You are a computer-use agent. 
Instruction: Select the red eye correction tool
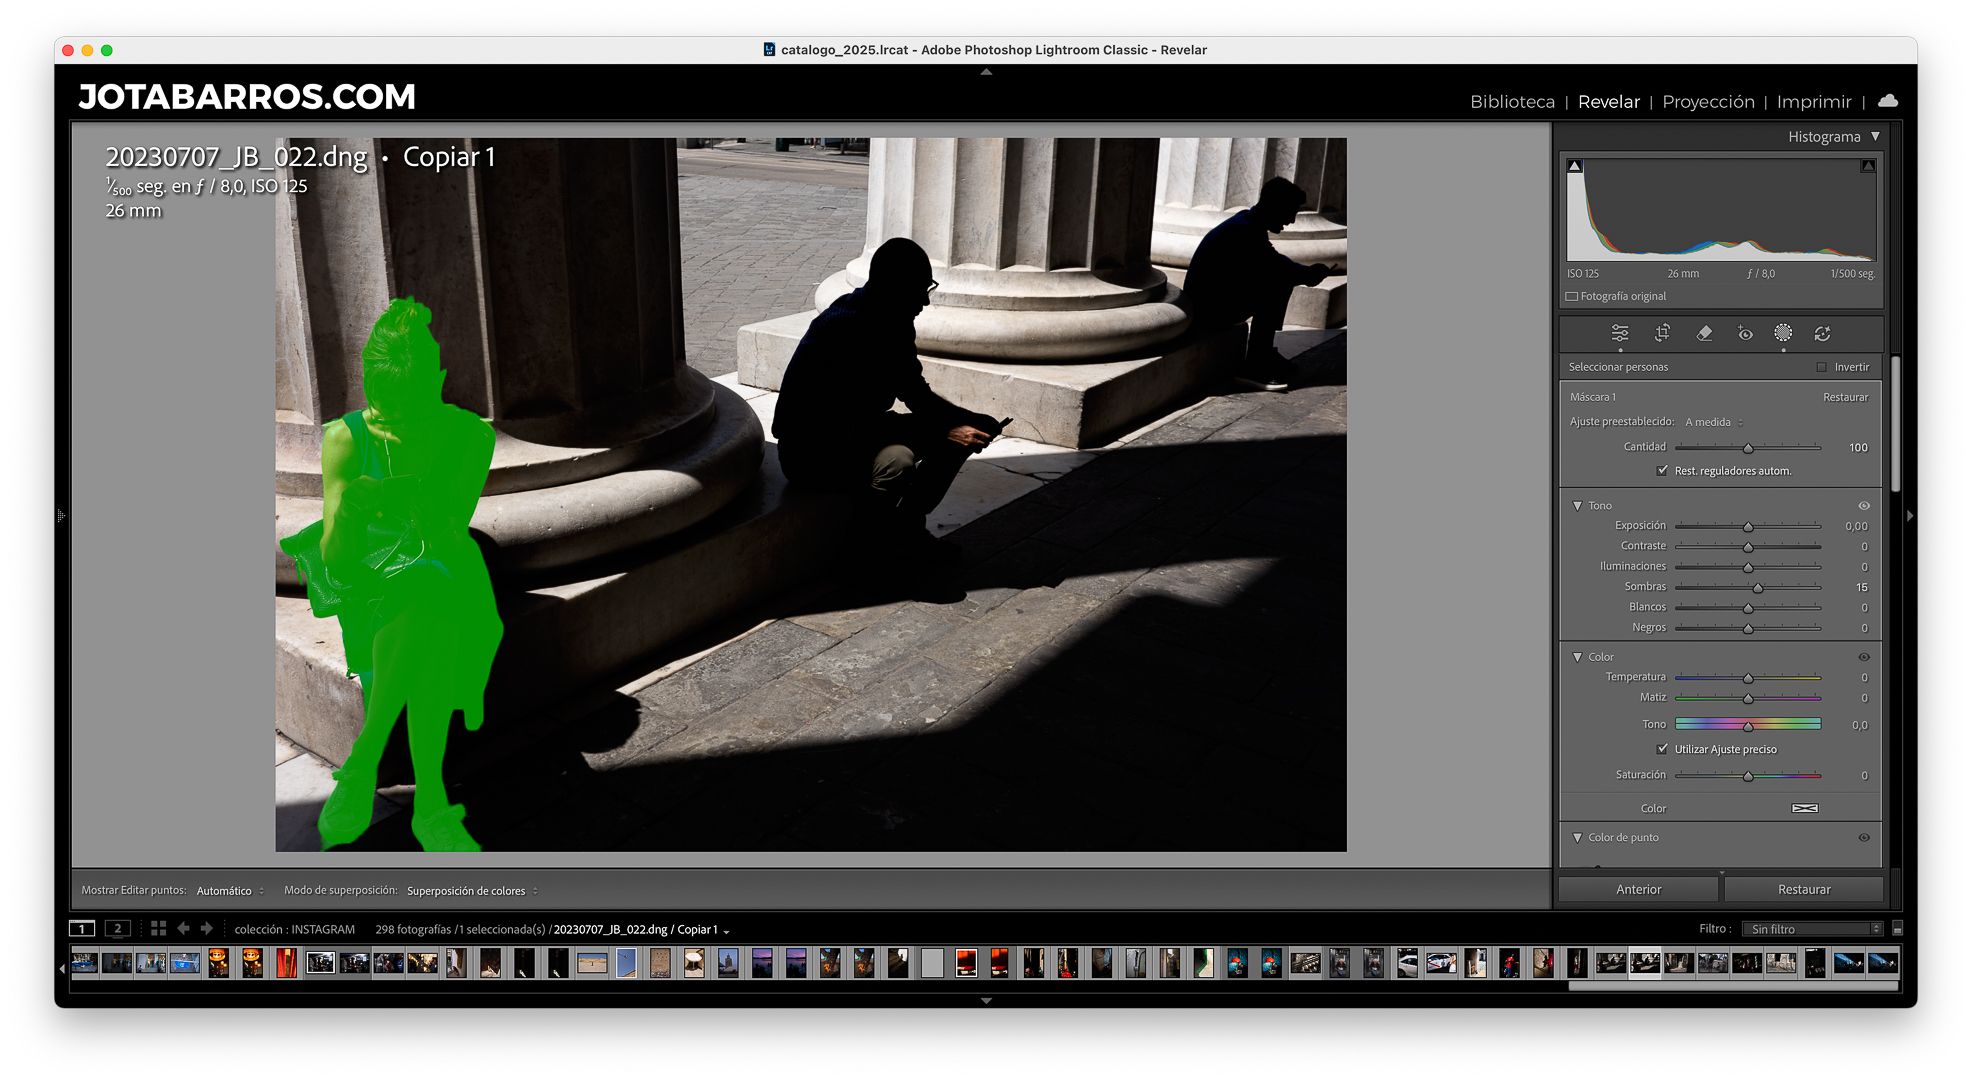pos(1745,334)
